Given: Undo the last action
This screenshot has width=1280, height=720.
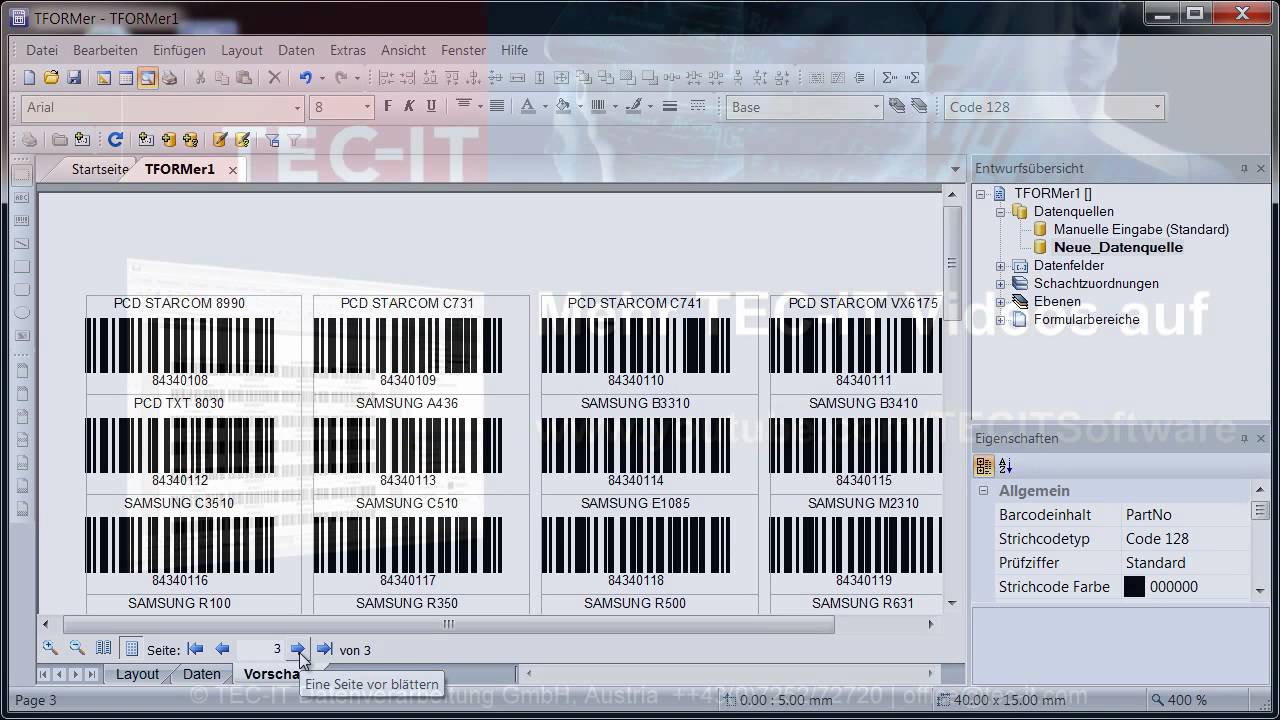Looking at the screenshot, I should click(306, 77).
